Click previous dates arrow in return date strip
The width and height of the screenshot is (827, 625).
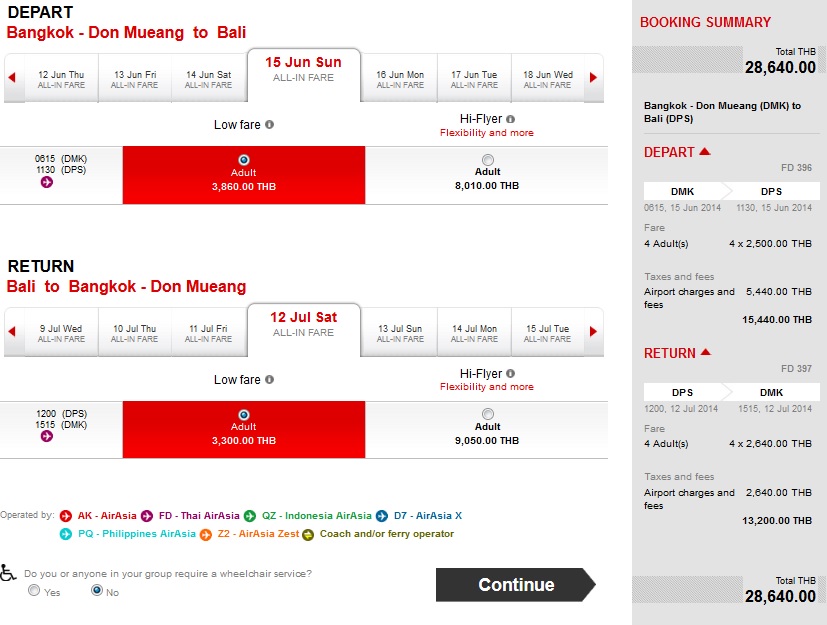[x=12, y=331]
